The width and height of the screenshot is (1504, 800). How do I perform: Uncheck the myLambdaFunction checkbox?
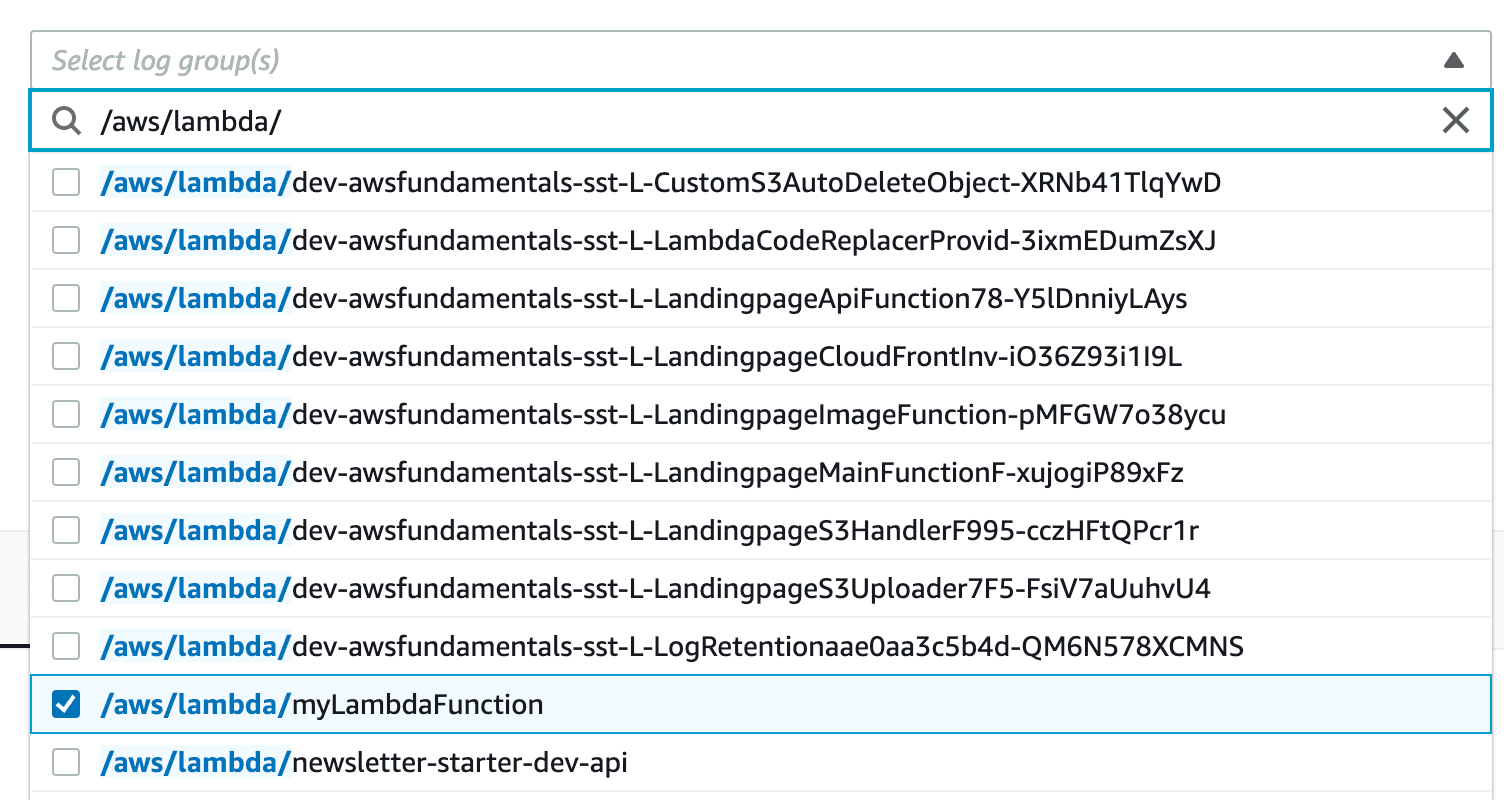coord(66,705)
